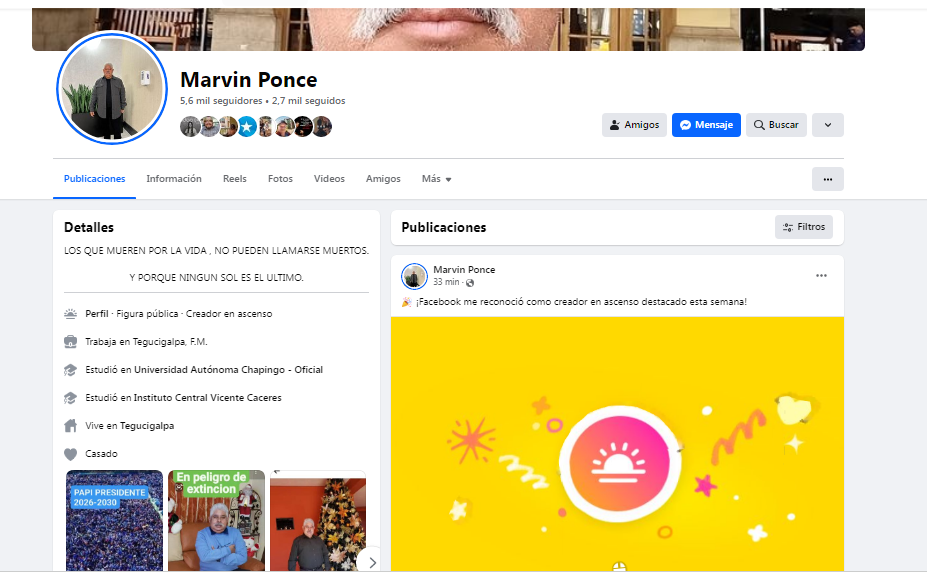Open Marvin Ponce post author name link
The image size is (927, 578).
coord(464,269)
